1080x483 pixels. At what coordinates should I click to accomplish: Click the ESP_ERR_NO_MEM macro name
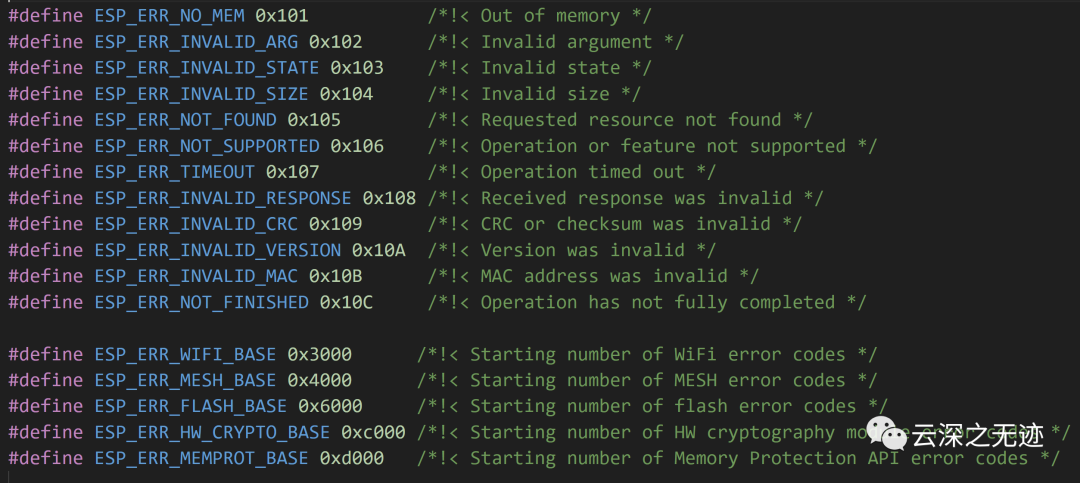[169, 15]
